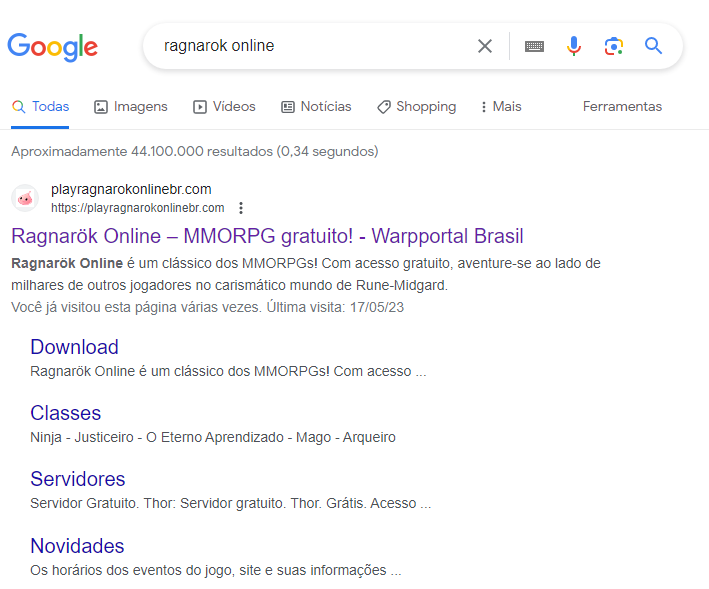Open the three-dot options next to URL
This screenshot has width=709, height=589.
241,208
